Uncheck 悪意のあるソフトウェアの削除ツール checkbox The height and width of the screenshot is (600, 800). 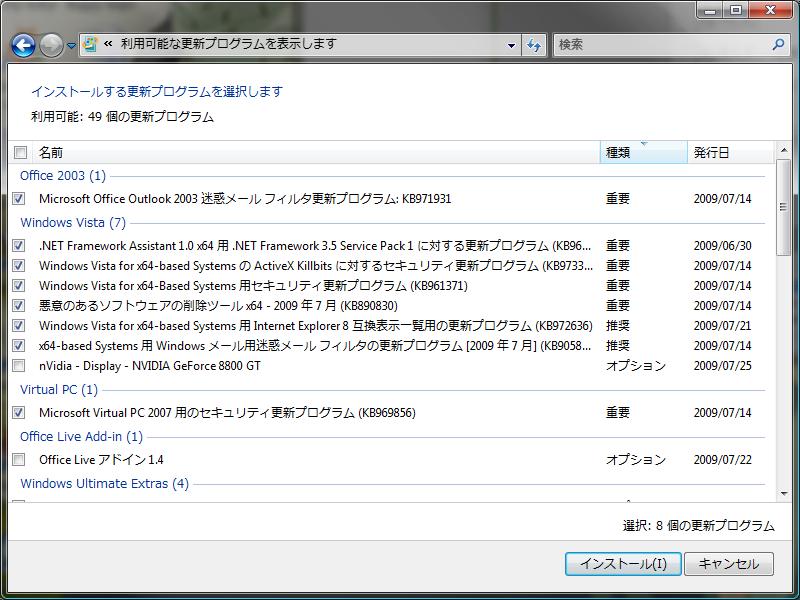(x=19, y=306)
